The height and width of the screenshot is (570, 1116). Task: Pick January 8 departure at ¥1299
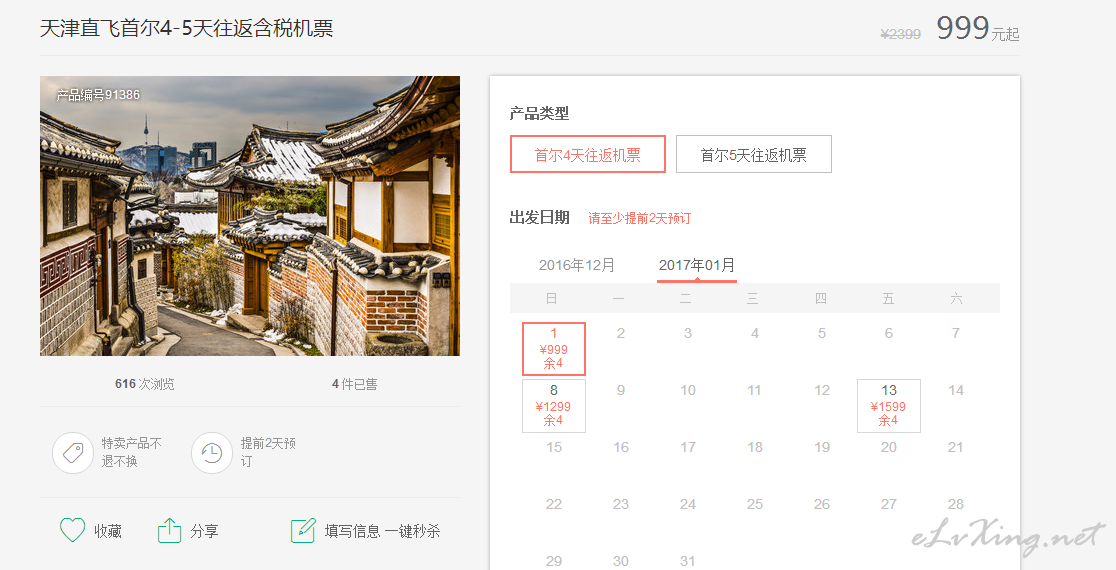point(554,406)
